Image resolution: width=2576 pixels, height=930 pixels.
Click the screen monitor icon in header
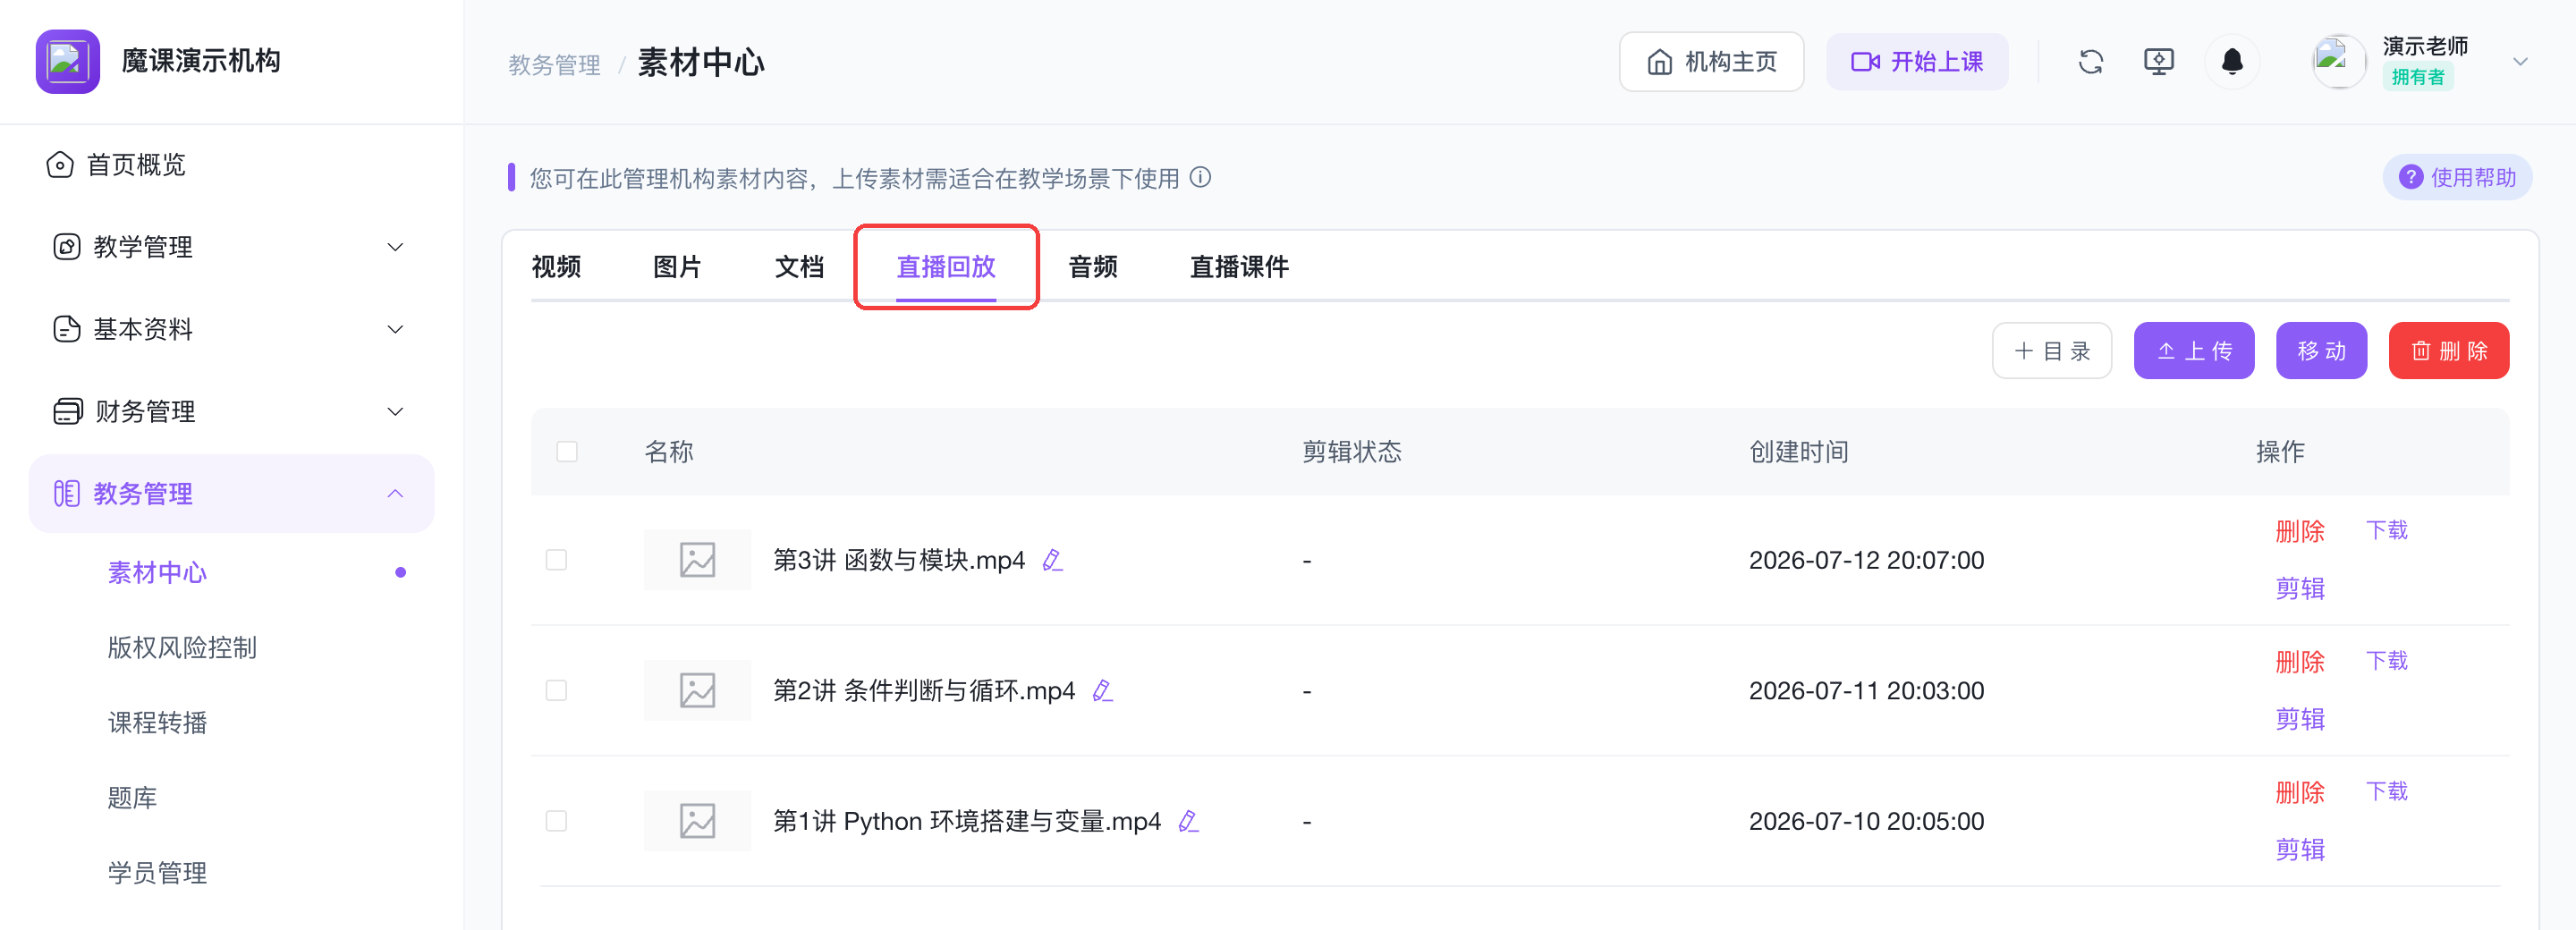pyautogui.click(x=2158, y=62)
